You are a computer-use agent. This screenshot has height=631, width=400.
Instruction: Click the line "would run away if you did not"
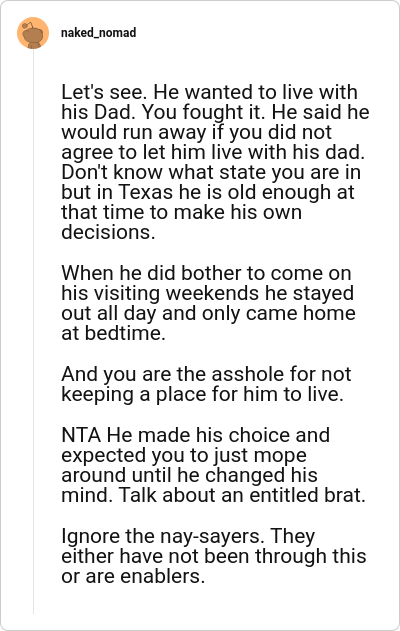pyautogui.click(x=197, y=132)
